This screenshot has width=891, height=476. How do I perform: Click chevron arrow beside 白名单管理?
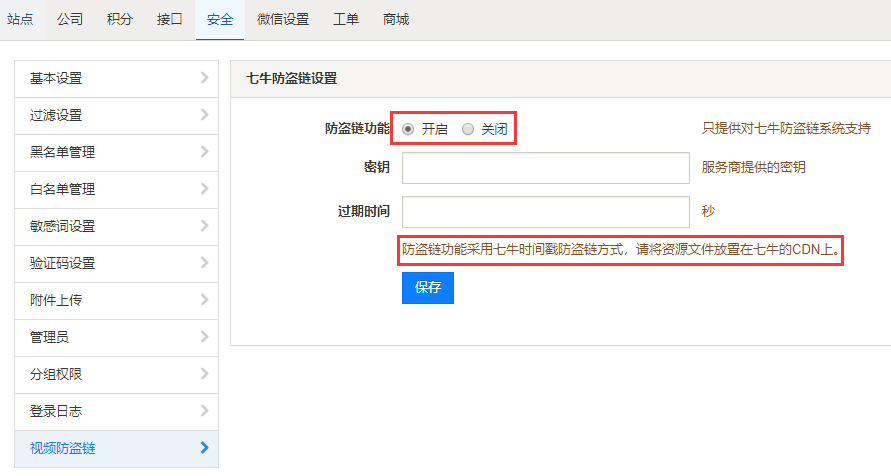pos(205,189)
